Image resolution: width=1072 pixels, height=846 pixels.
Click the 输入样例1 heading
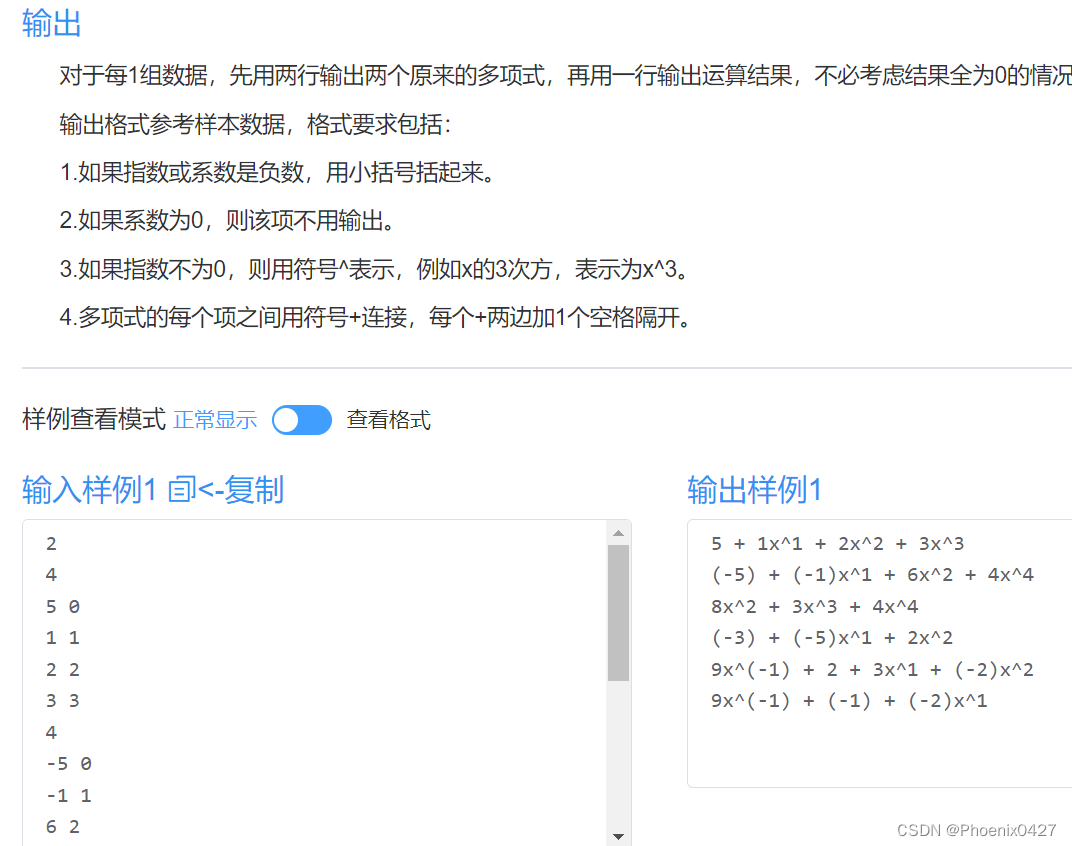click(x=90, y=490)
